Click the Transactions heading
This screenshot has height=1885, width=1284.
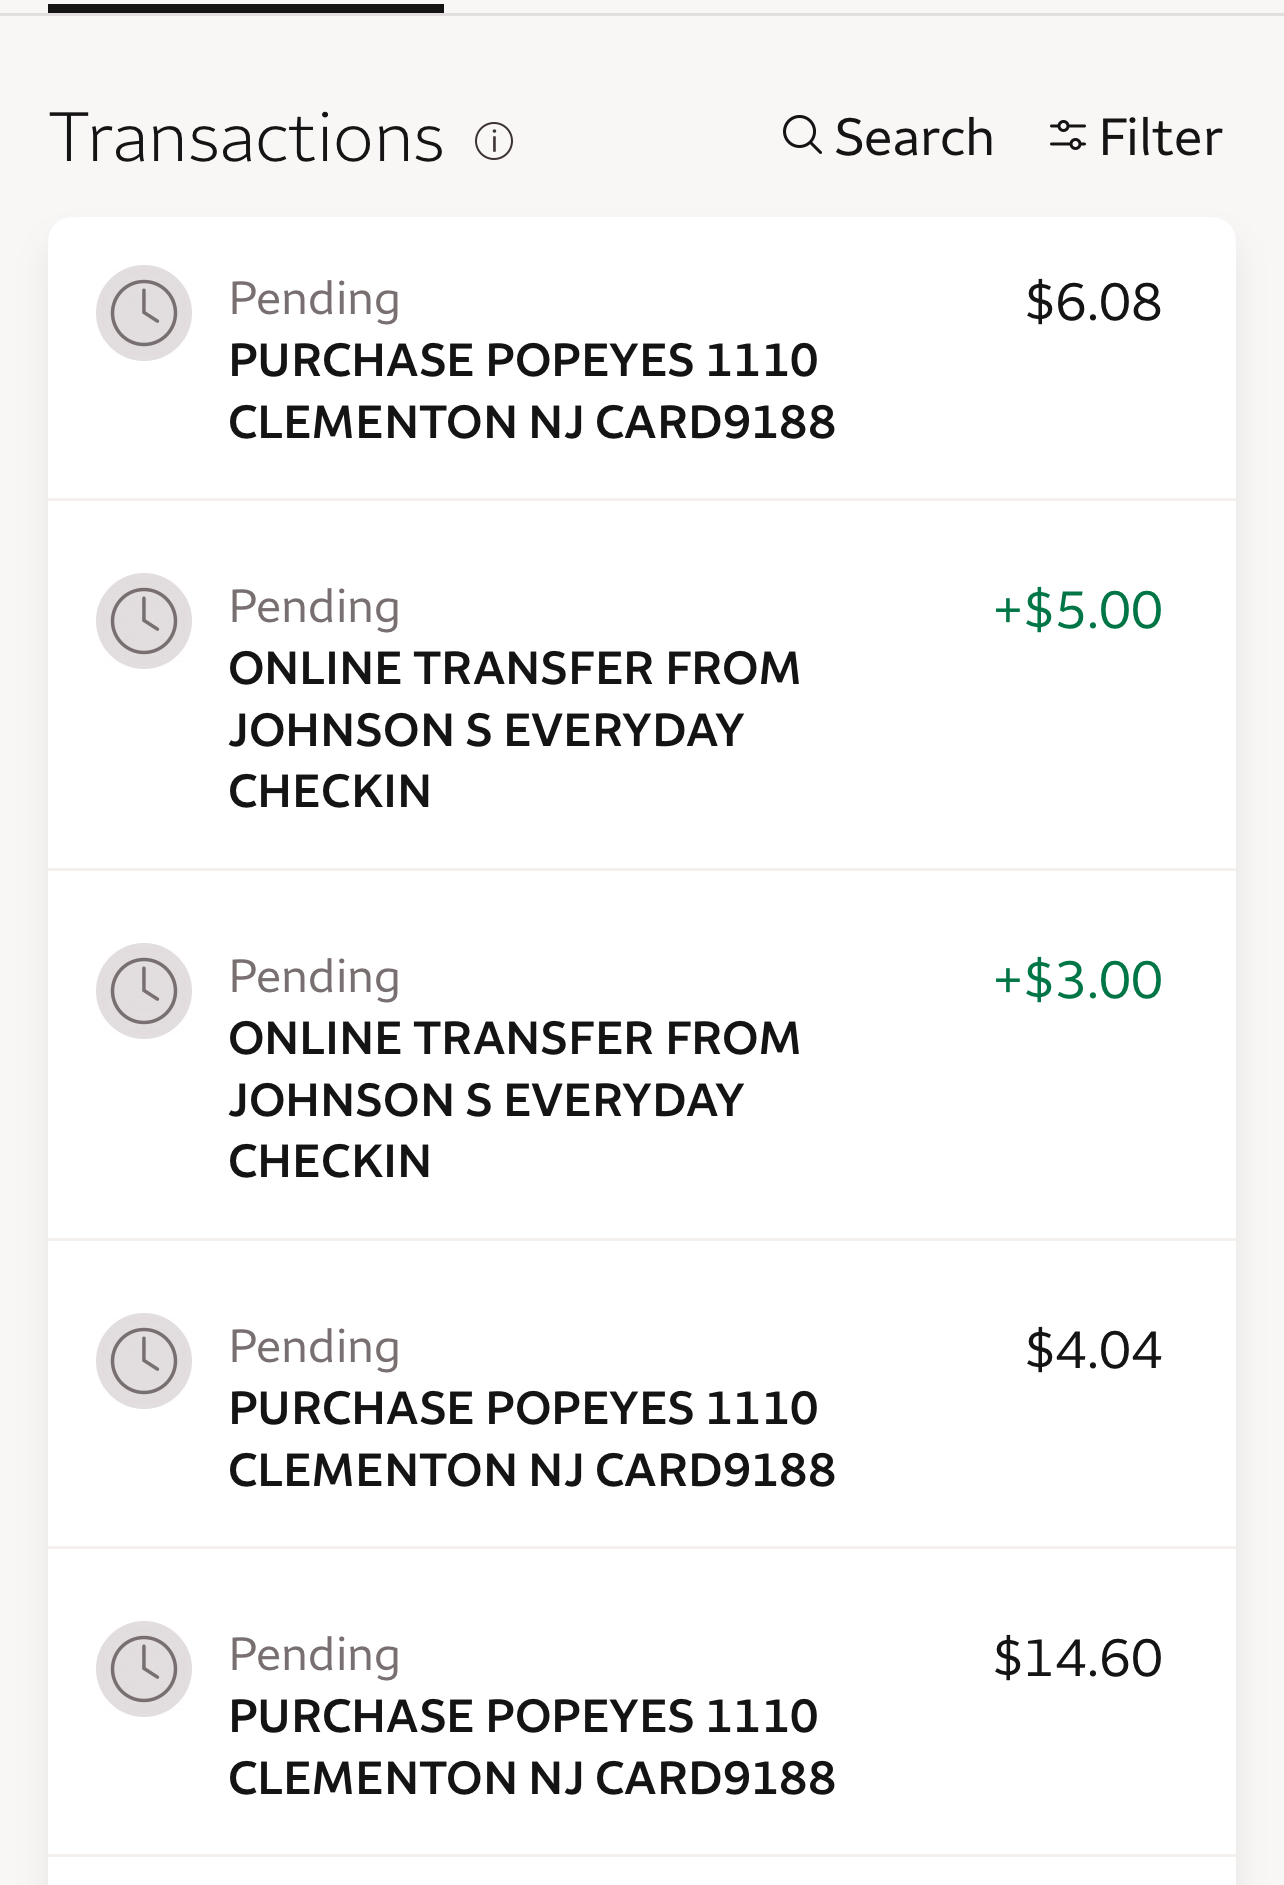247,138
